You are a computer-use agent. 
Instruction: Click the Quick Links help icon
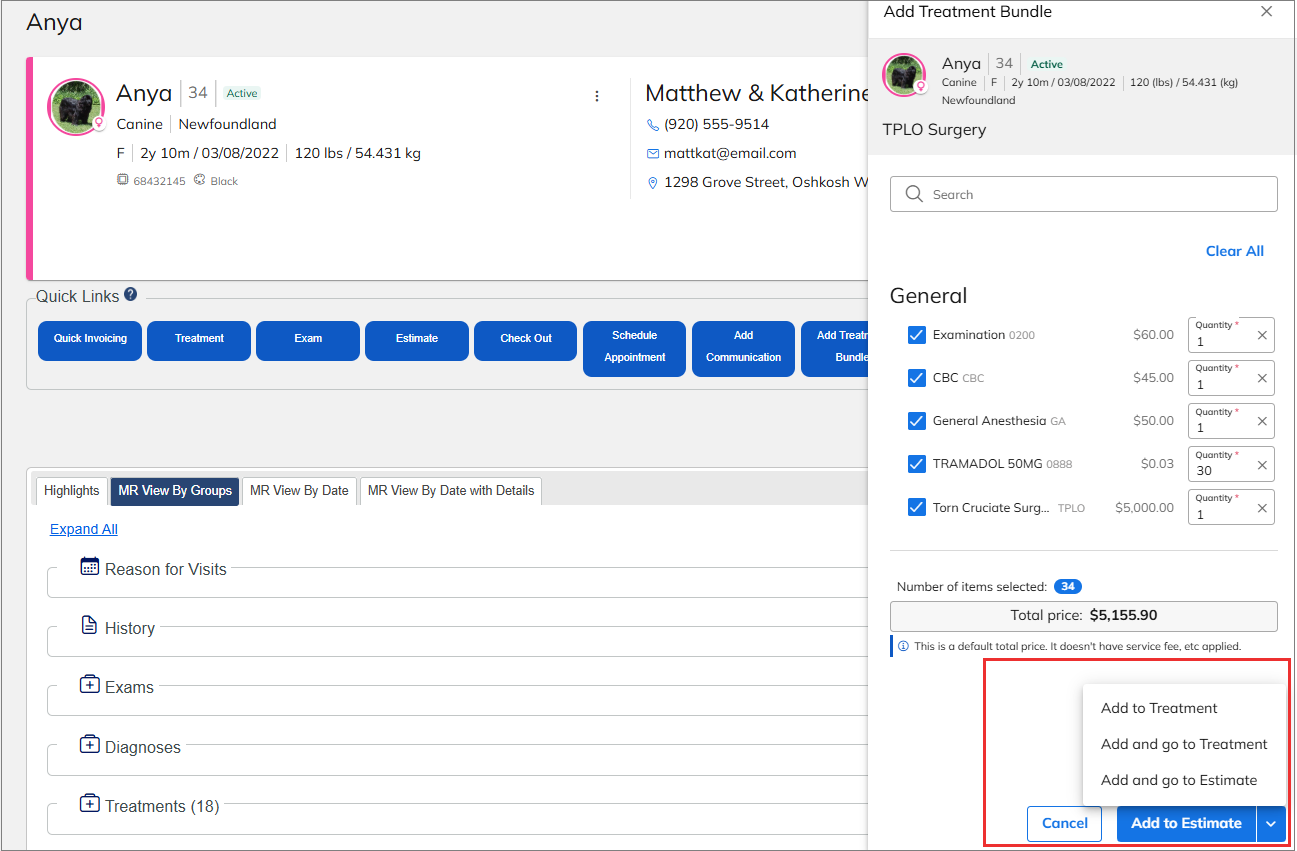tap(130, 295)
